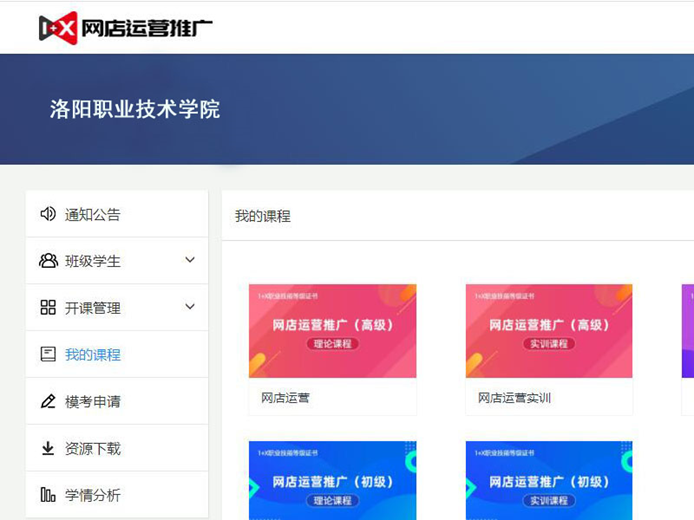Expand the 班级学生 submenu chevron
The width and height of the screenshot is (694, 520).
pos(190,261)
